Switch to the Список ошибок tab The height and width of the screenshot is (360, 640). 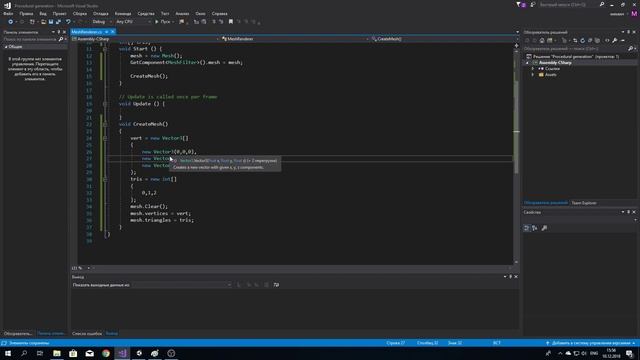[87, 333]
